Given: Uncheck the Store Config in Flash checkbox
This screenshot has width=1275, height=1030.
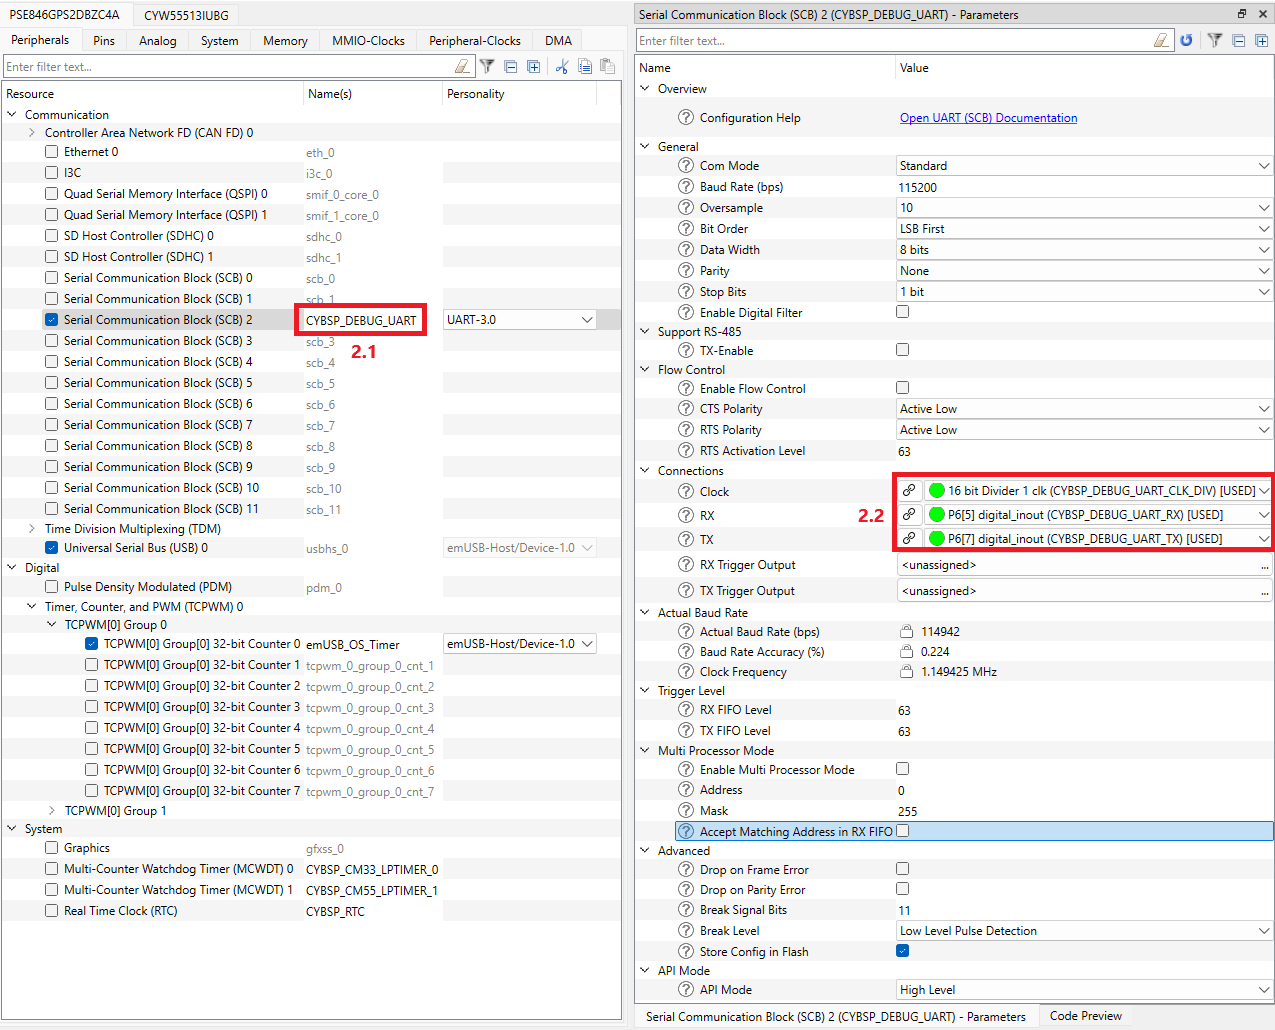Looking at the screenshot, I should (x=902, y=951).
